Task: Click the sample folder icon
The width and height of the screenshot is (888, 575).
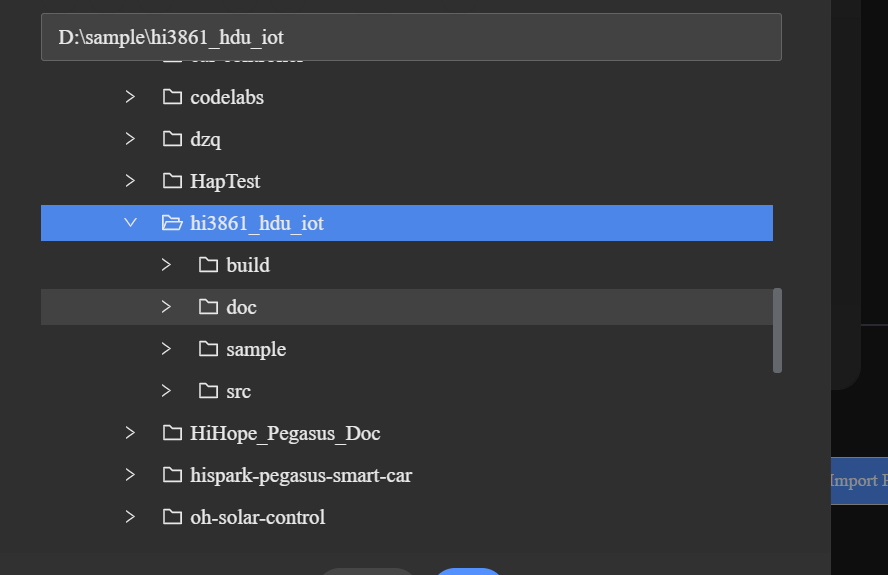Action: 208,349
